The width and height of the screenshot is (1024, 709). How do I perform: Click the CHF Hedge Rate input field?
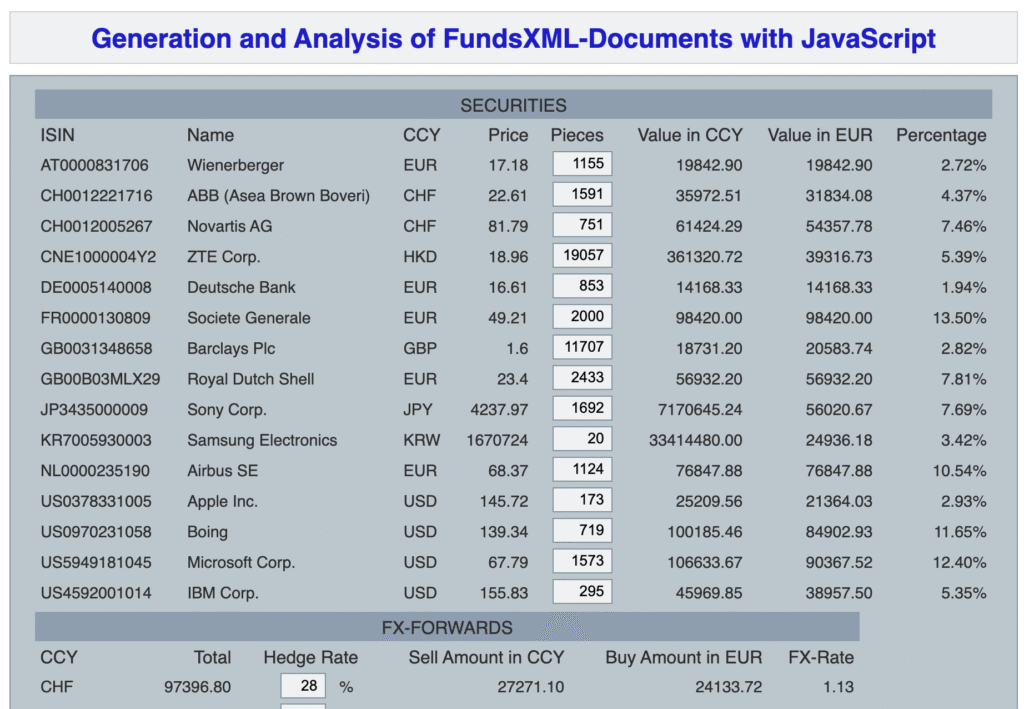pyautogui.click(x=303, y=686)
